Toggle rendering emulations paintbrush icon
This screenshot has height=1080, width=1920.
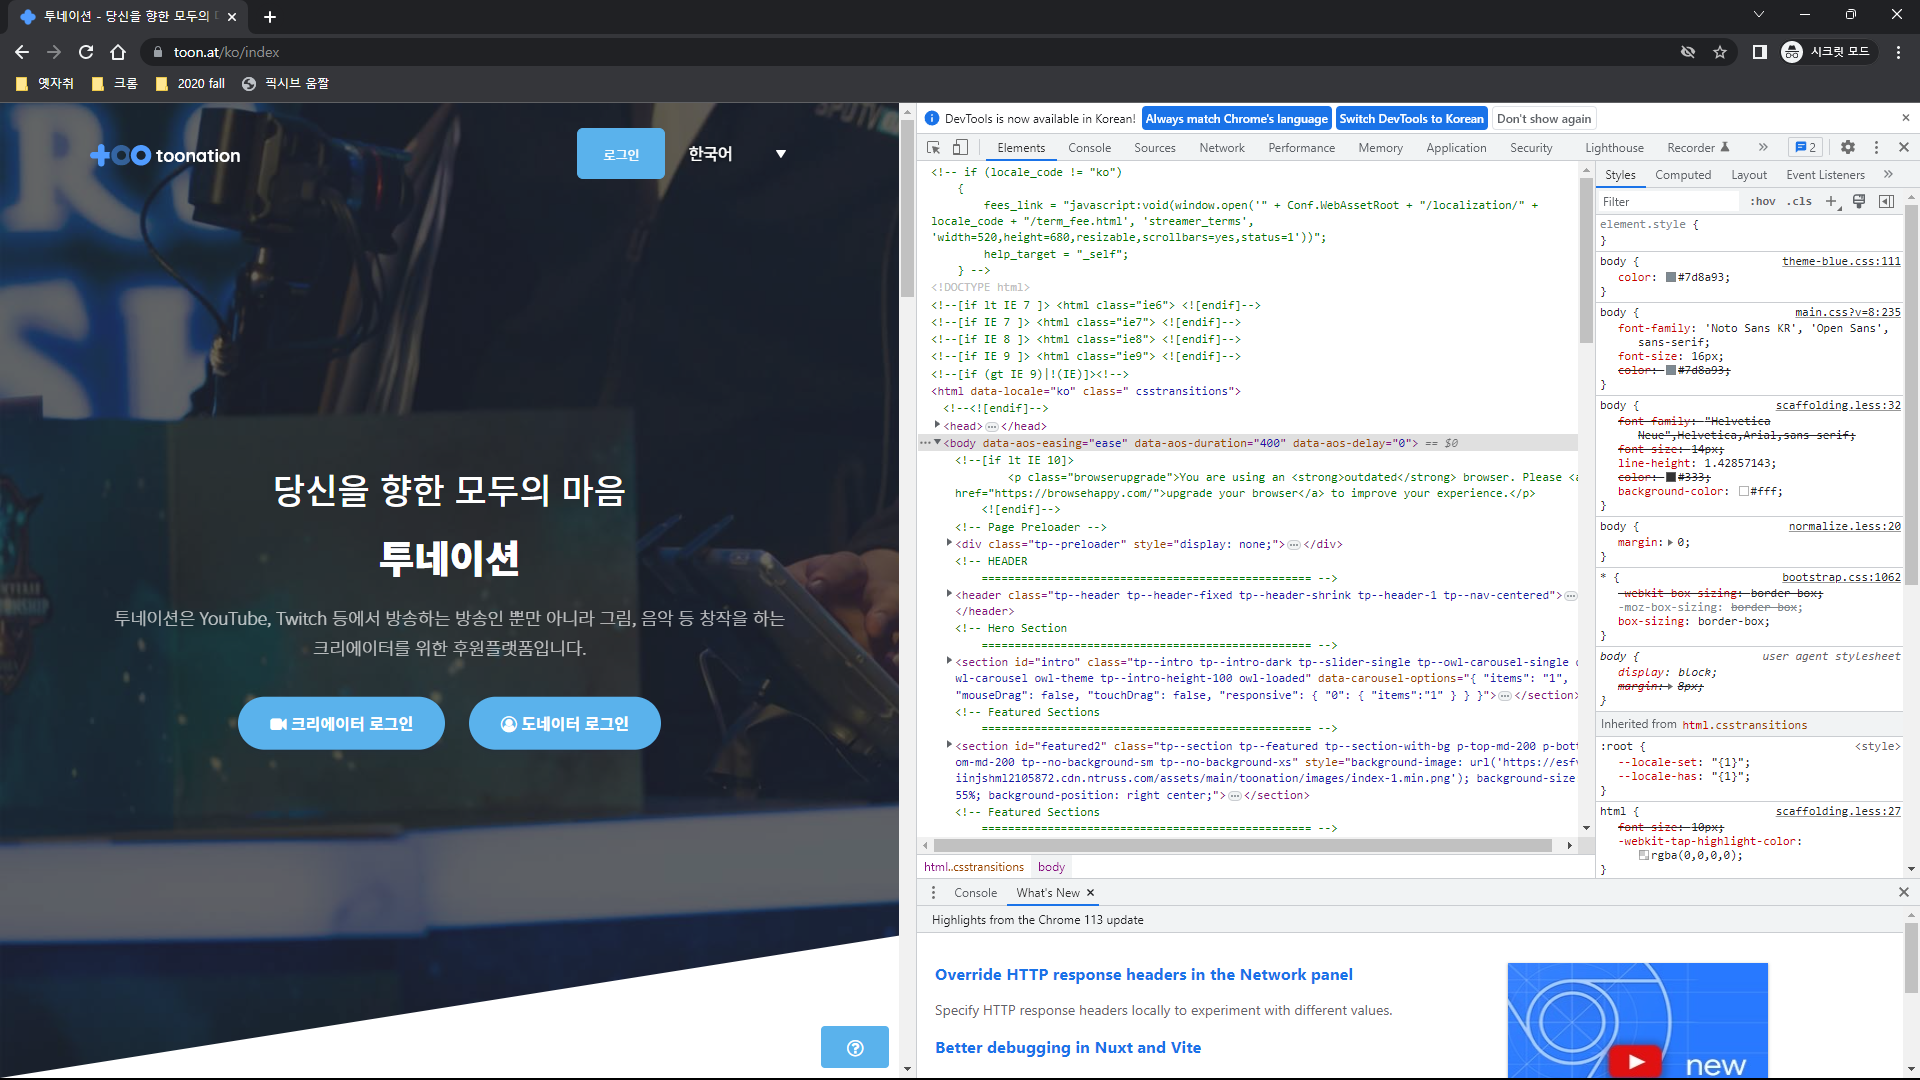[1859, 201]
